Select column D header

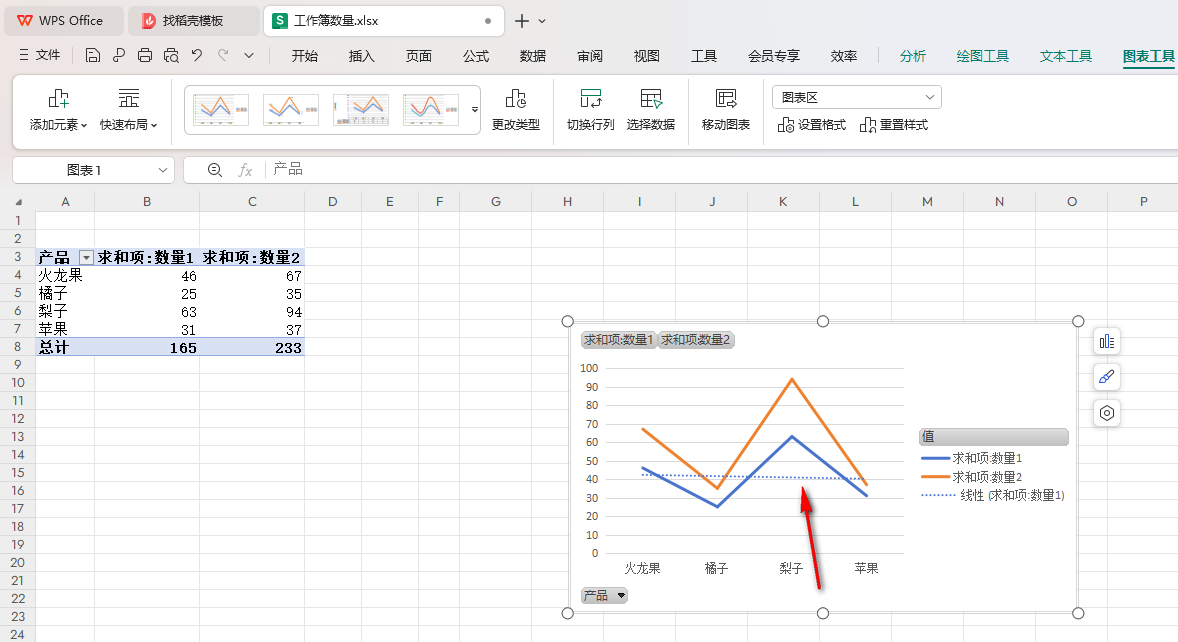tap(332, 201)
